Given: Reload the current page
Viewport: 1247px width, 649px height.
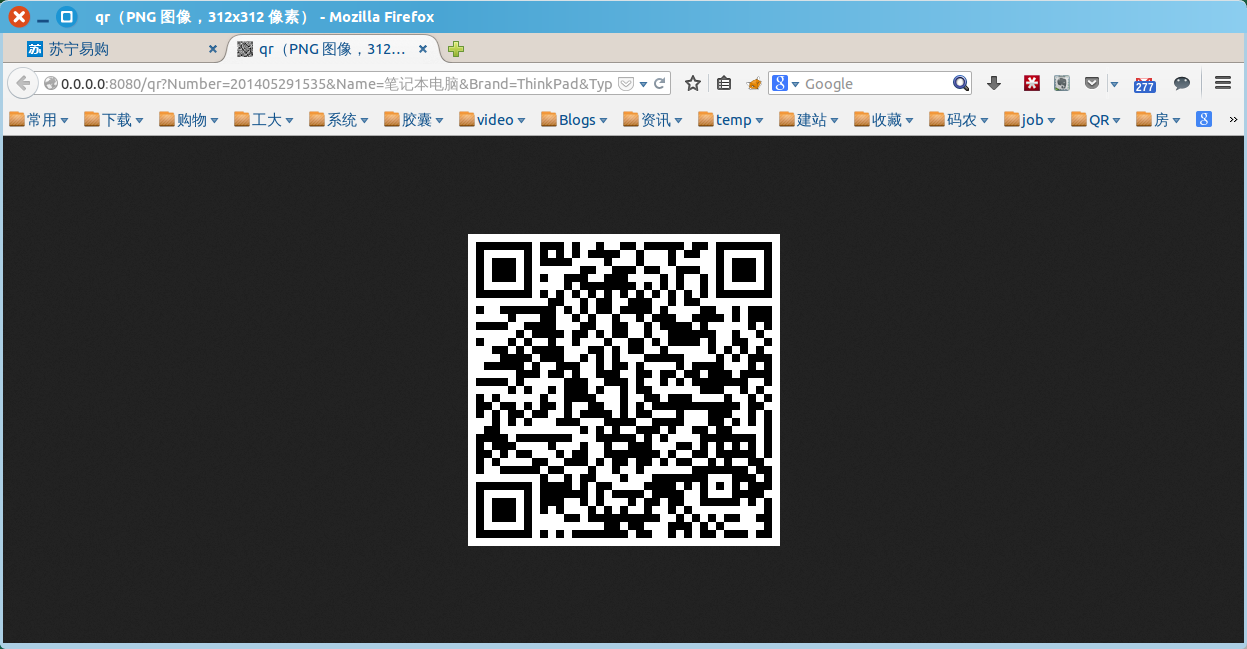Looking at the screenshot, I should coord(659,84).
